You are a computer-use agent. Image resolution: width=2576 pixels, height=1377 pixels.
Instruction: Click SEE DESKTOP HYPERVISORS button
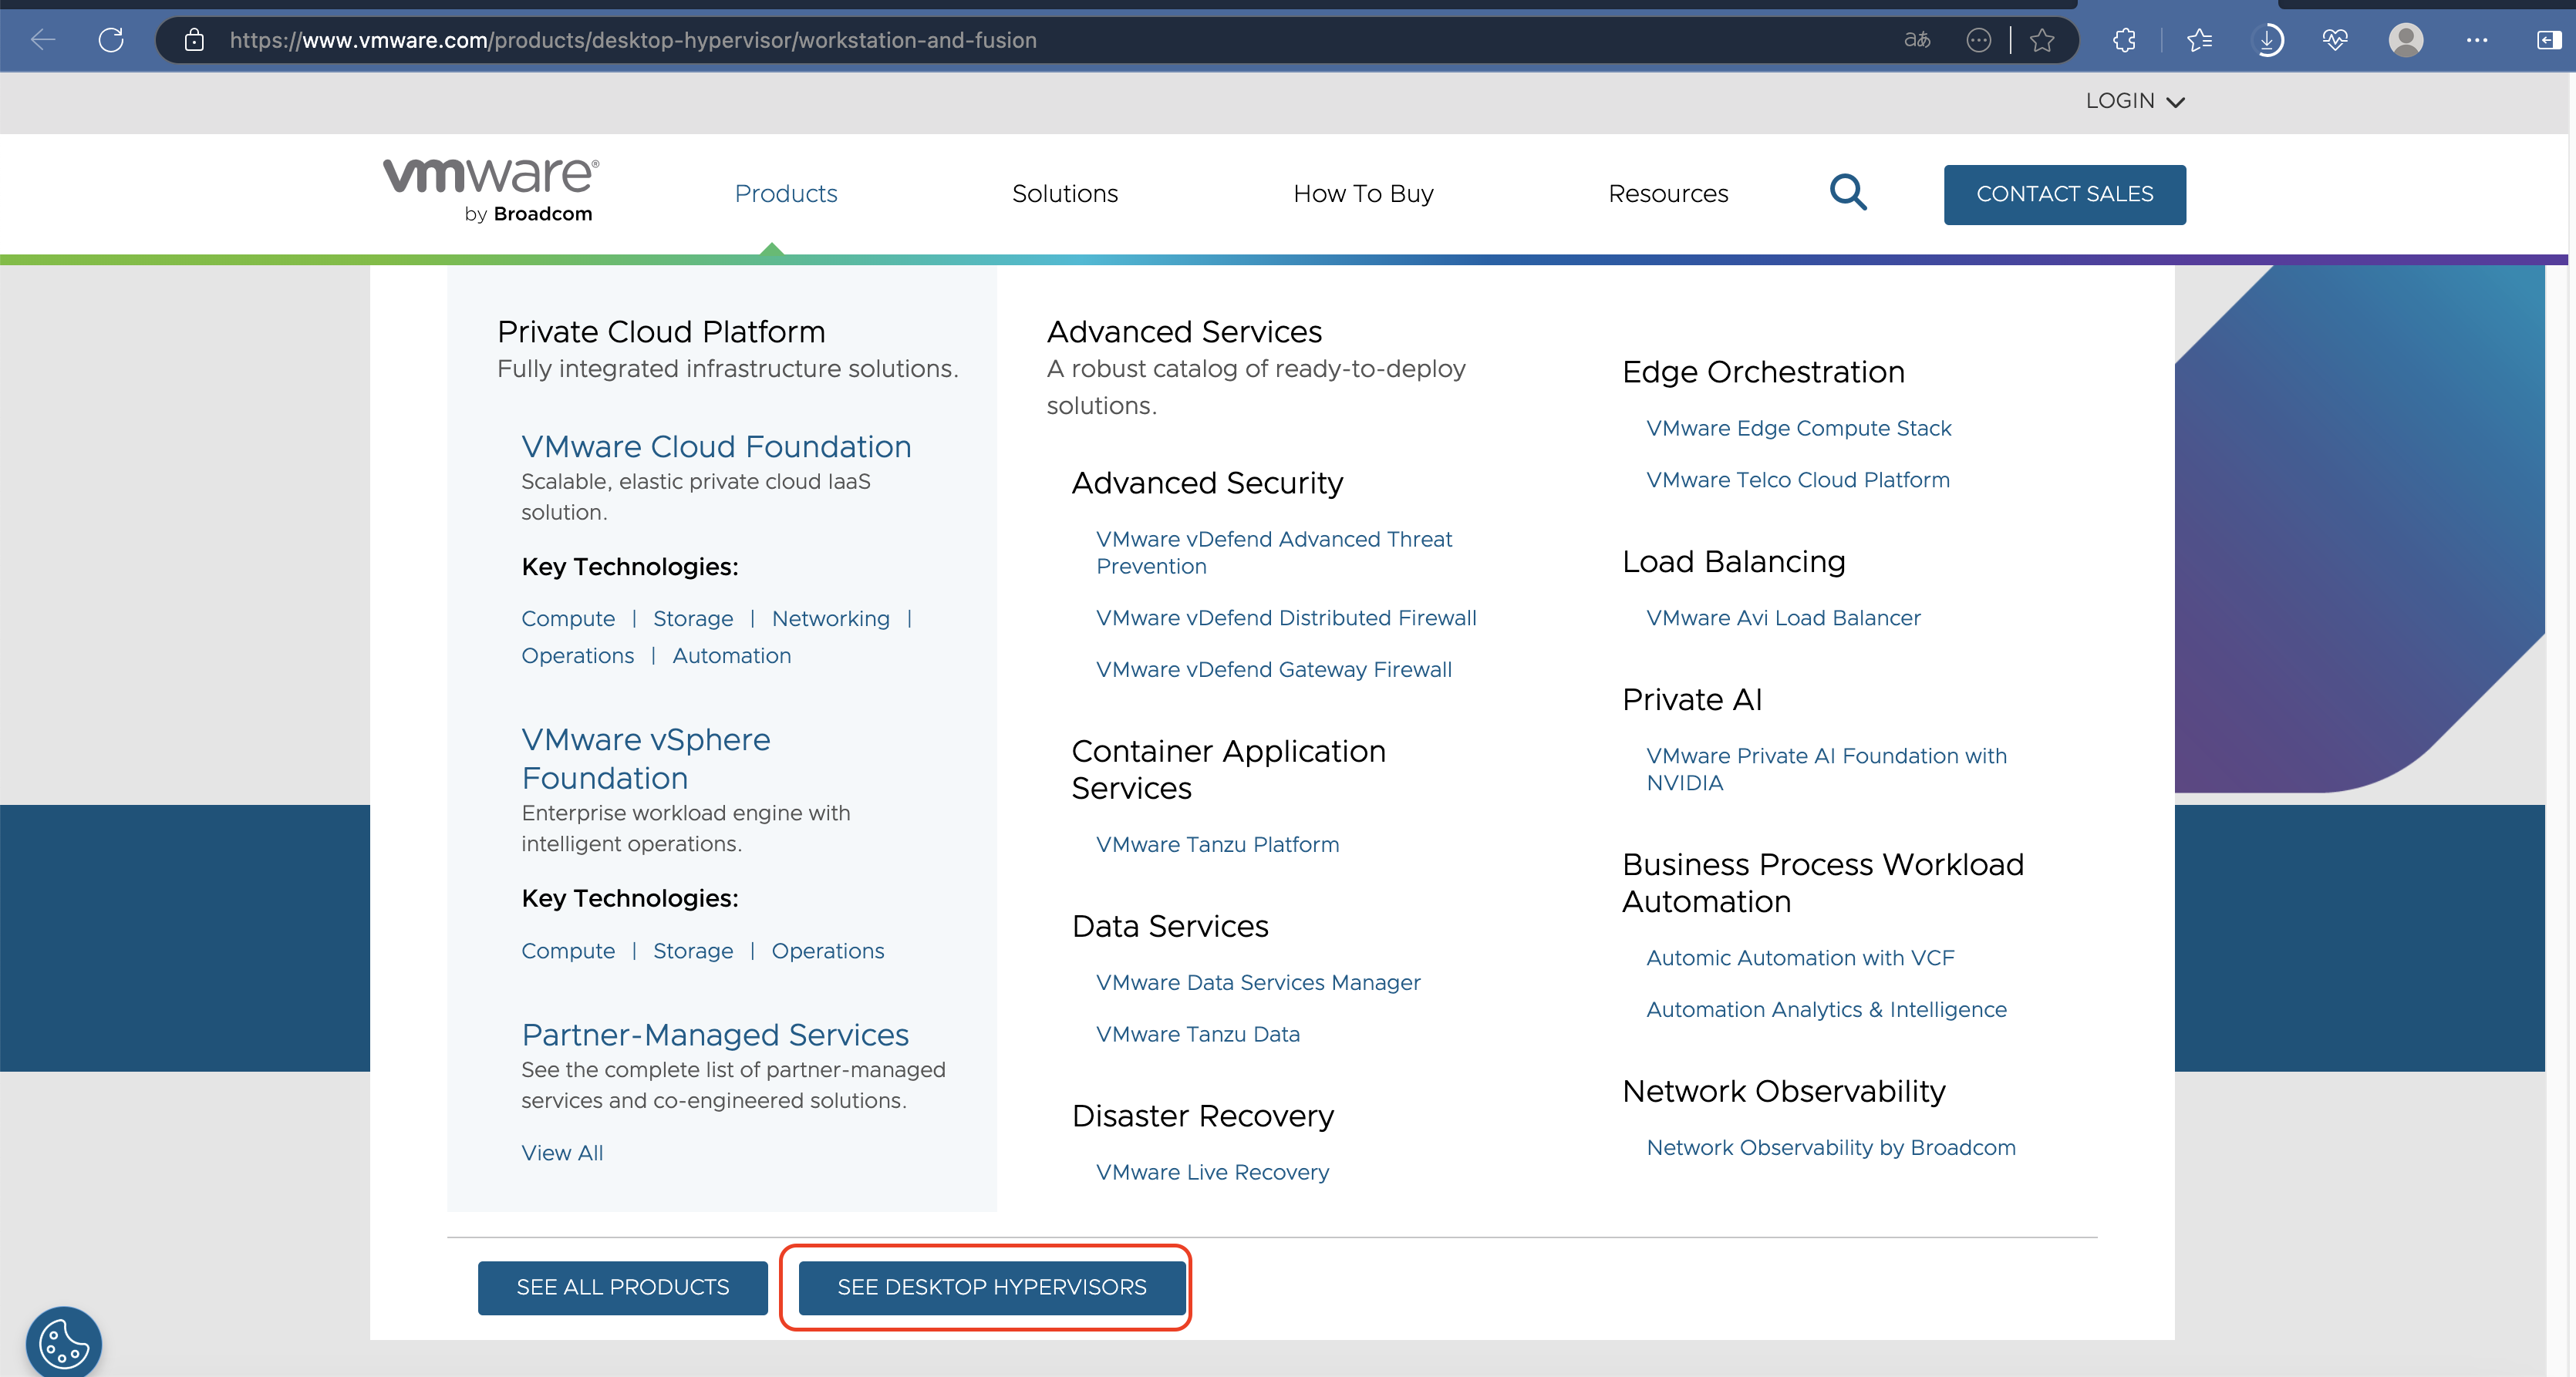point(991,1287)
